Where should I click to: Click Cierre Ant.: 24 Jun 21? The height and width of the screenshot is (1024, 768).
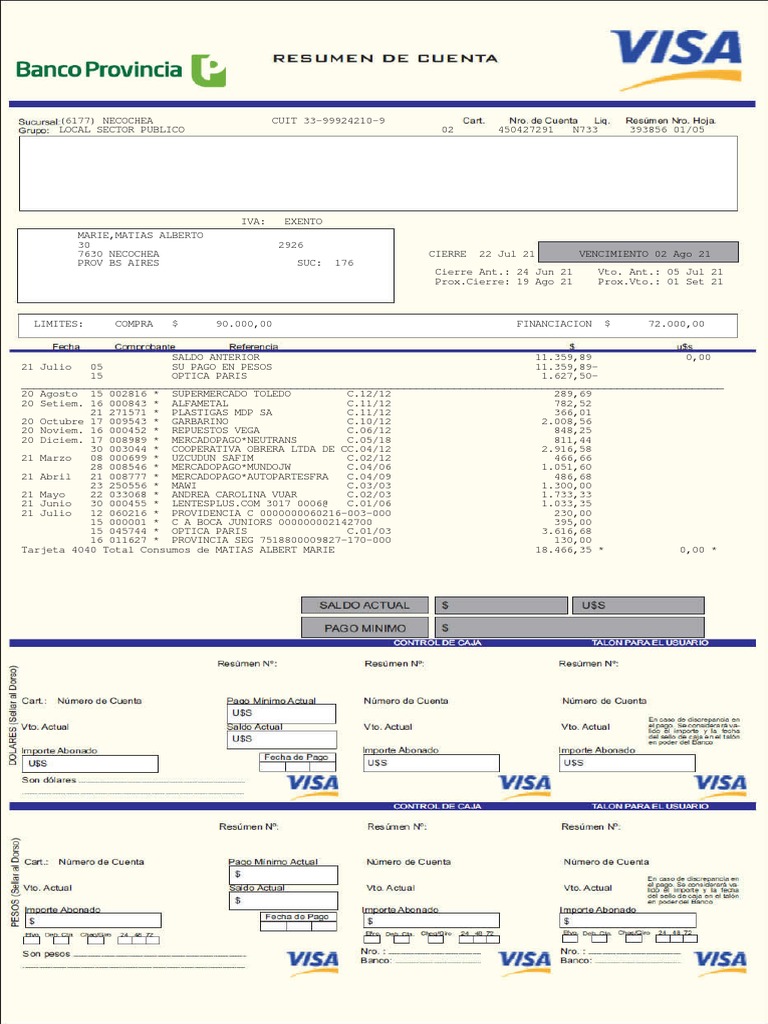coord(504,272)
